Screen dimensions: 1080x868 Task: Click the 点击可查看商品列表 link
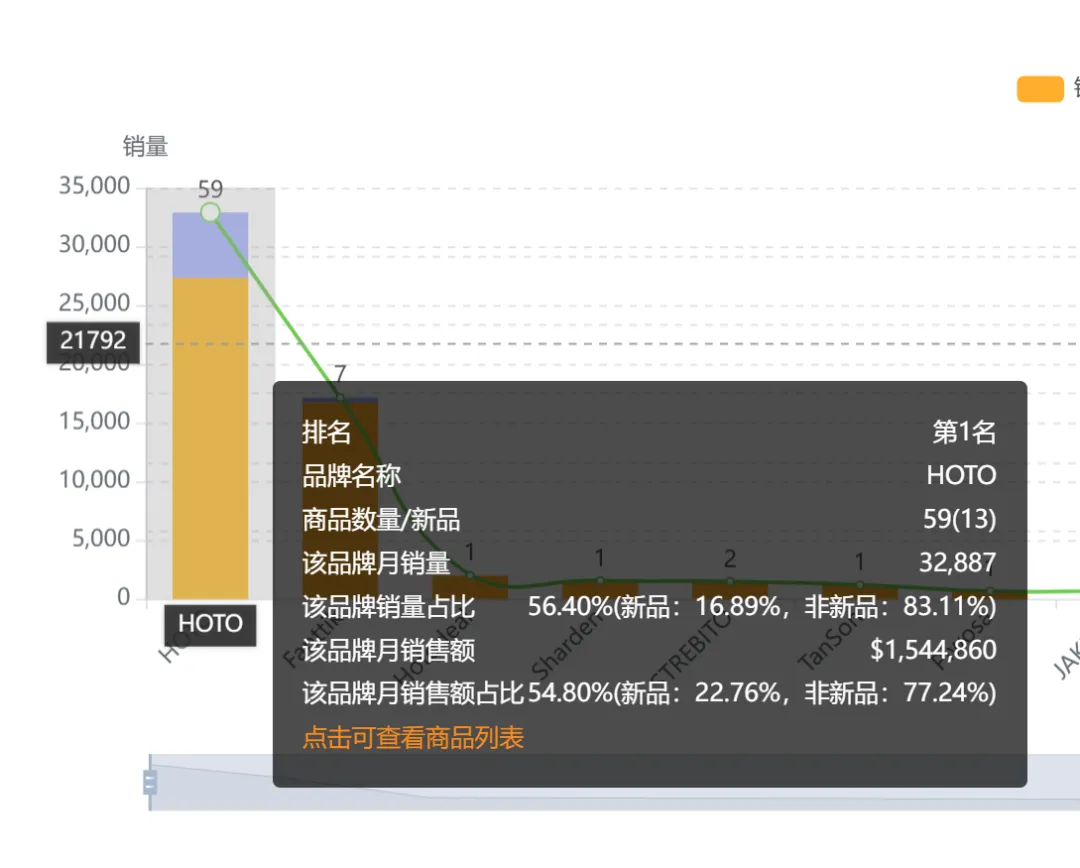411,737
